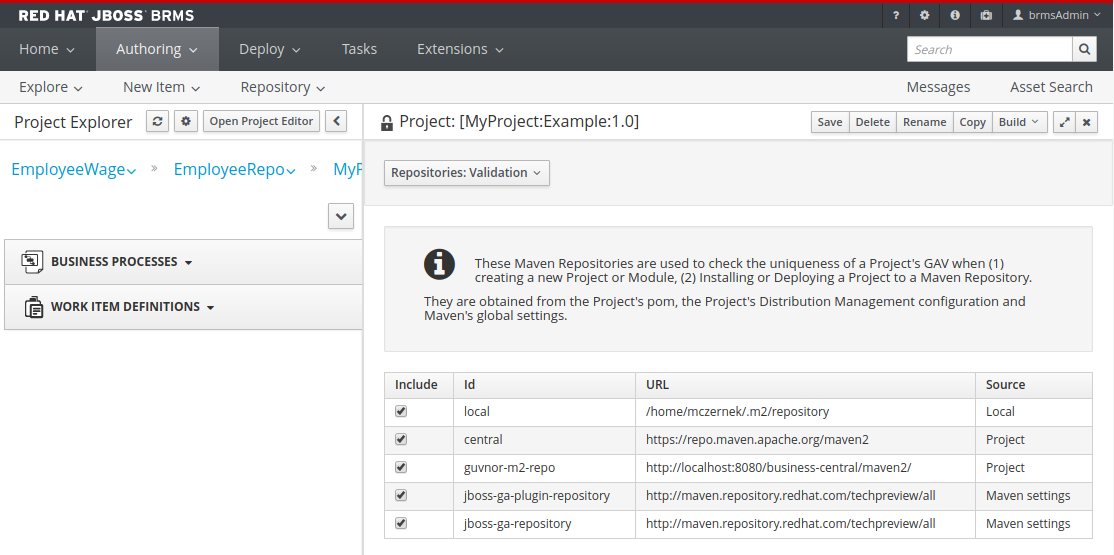Uncheck Include for guvnor-m2-repo
The image size is (1114, 555).
[x=401, y=467]
